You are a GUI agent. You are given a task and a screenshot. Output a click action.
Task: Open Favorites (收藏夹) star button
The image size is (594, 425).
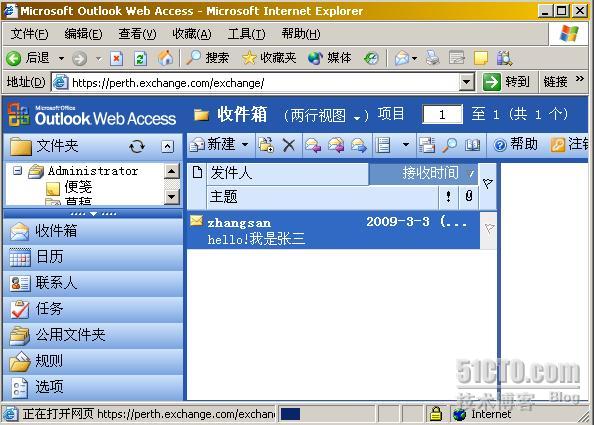pos(269,58)
